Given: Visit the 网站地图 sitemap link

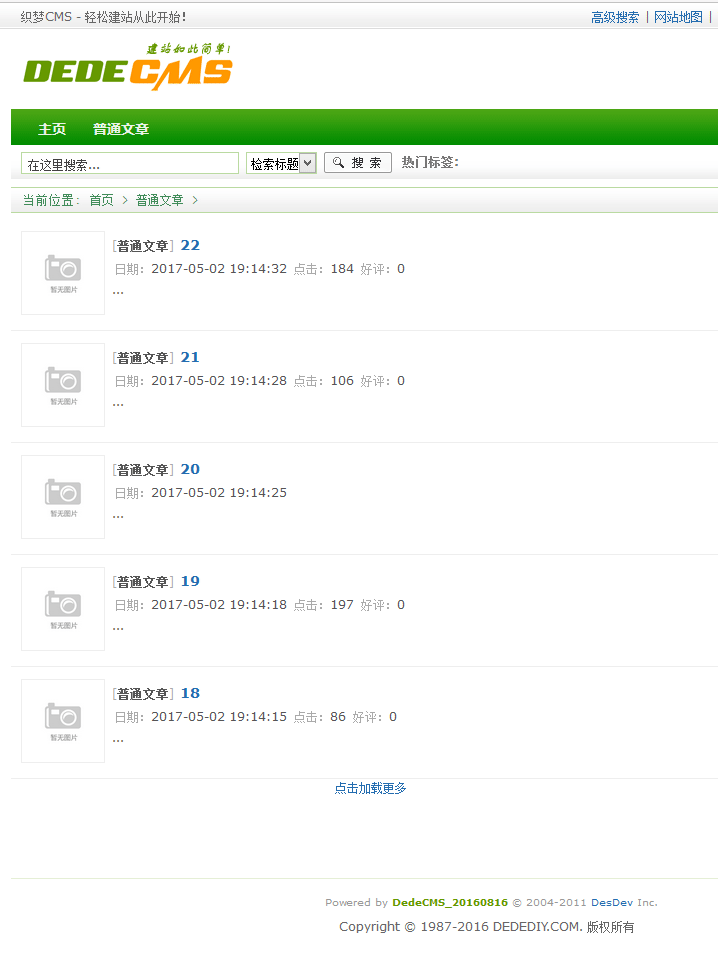Looking at the screenshot, I should [678, 17].
